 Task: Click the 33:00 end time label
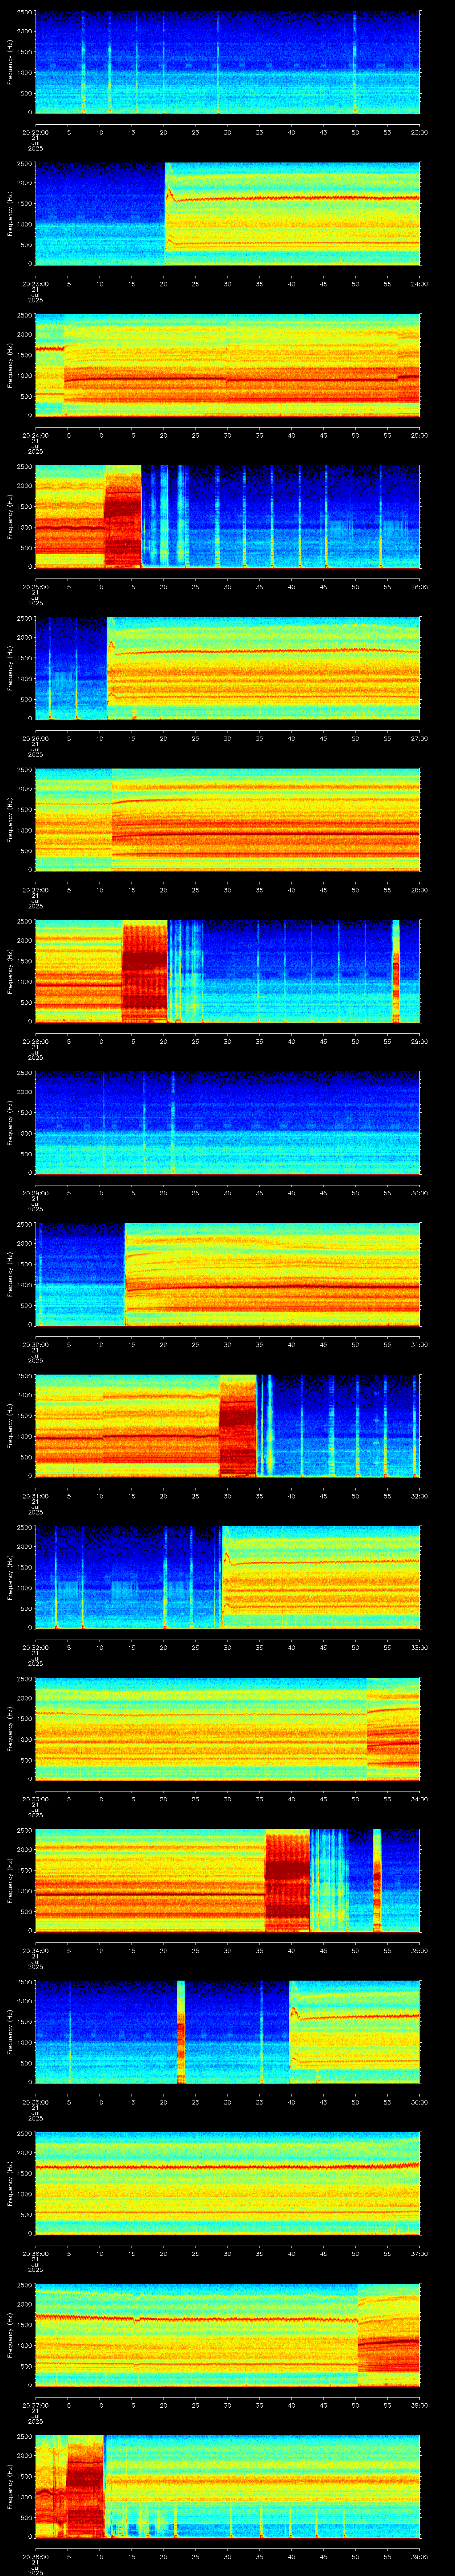pyautogui.click(x=419, y=1647)
